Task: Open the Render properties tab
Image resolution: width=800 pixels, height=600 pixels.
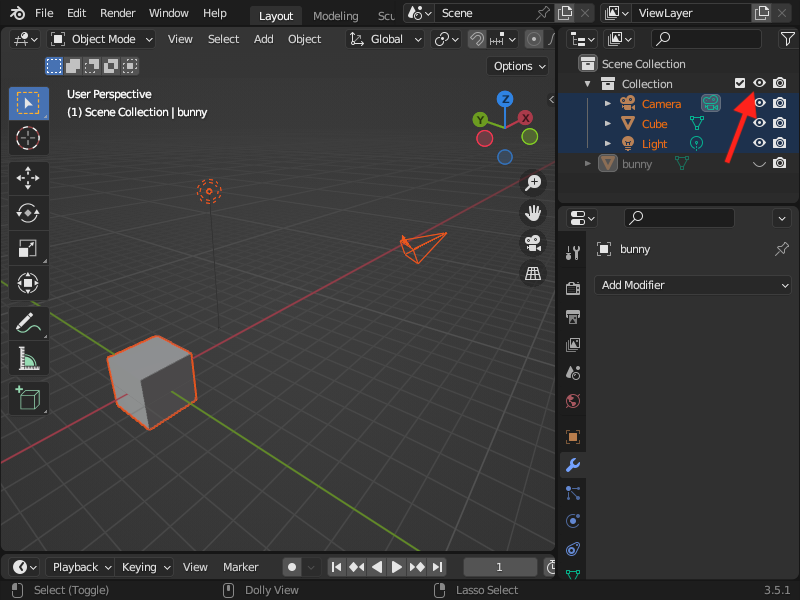Action: 573,288
